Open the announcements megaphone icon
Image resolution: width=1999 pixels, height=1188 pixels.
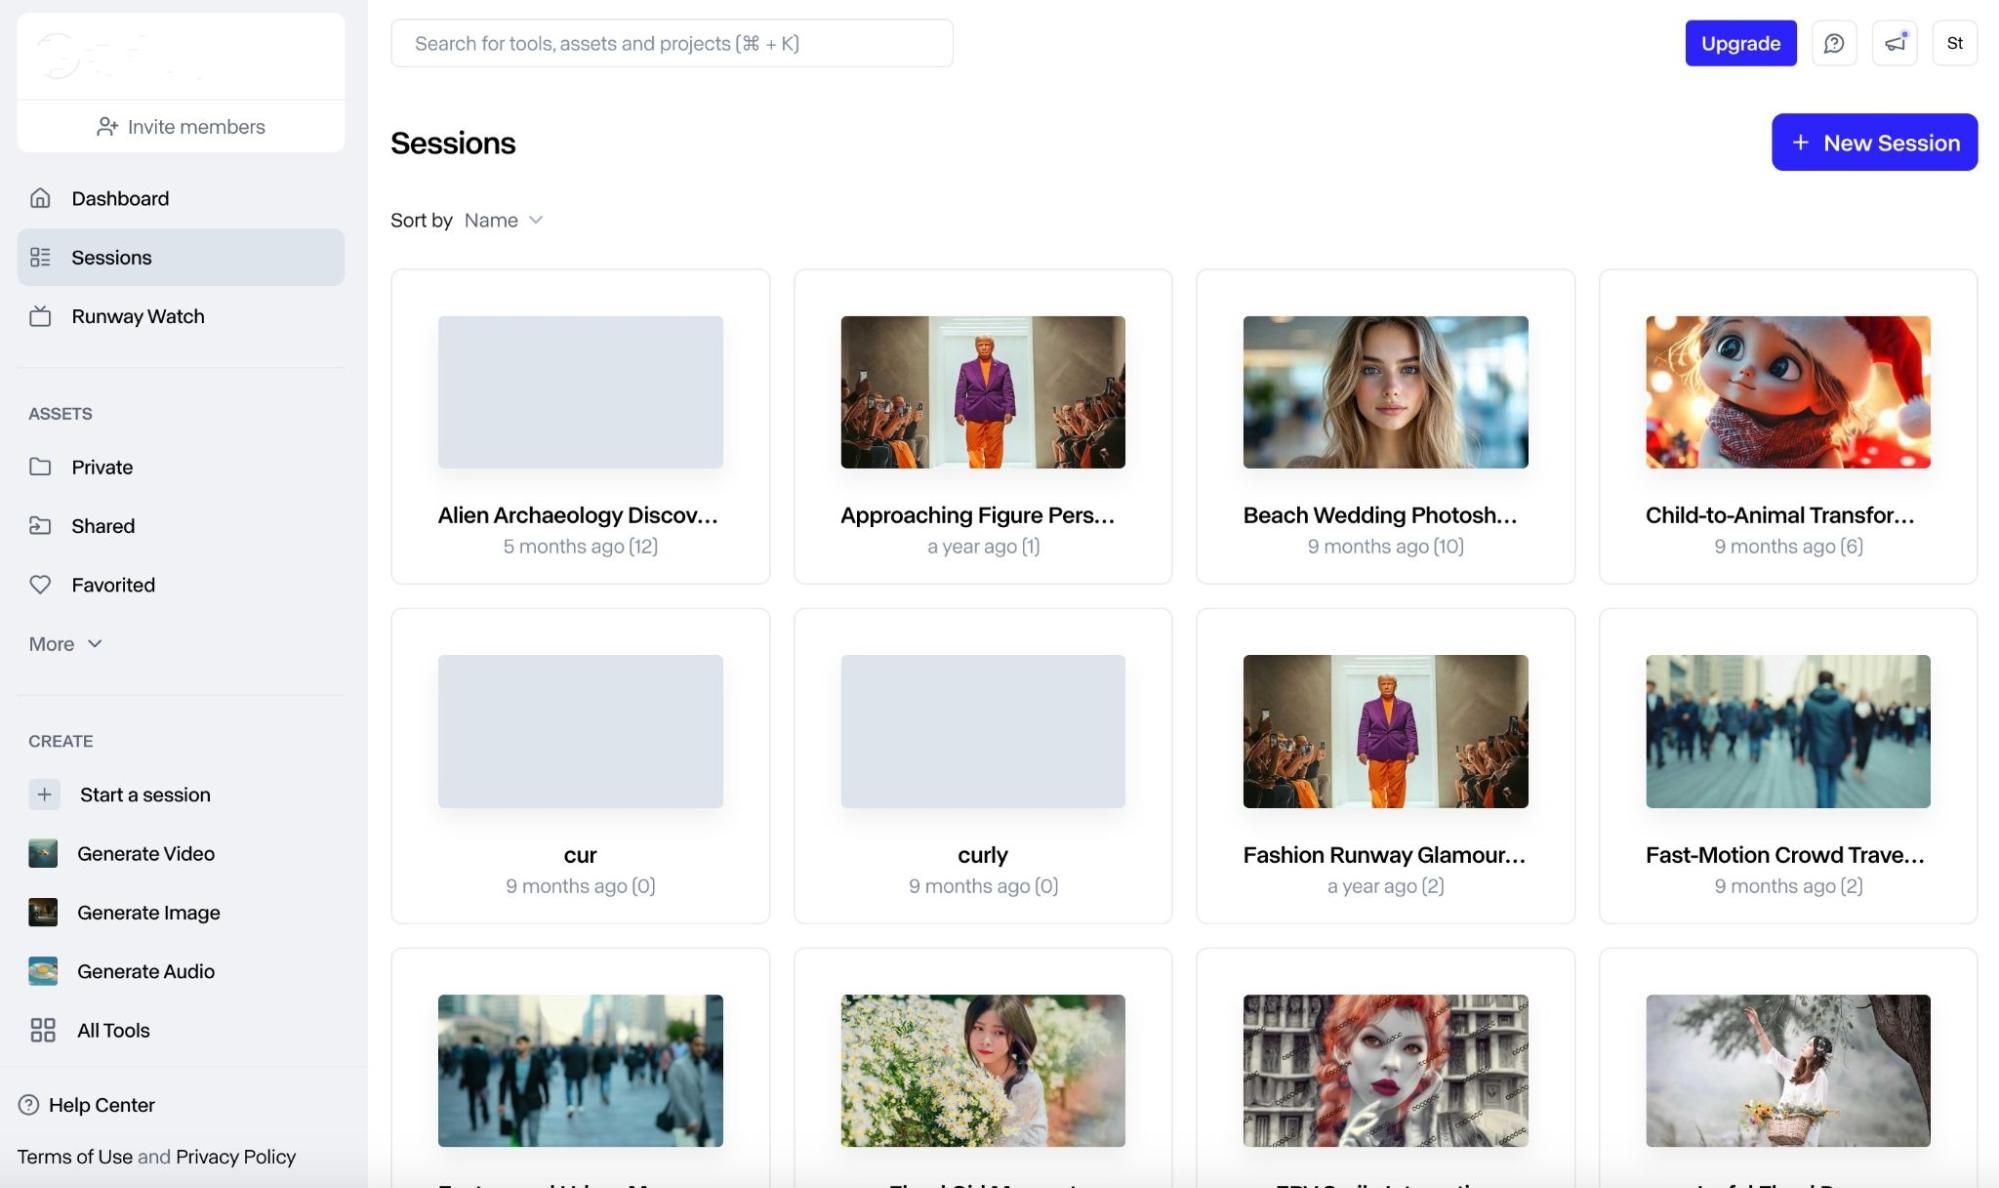pos(1895,43)
